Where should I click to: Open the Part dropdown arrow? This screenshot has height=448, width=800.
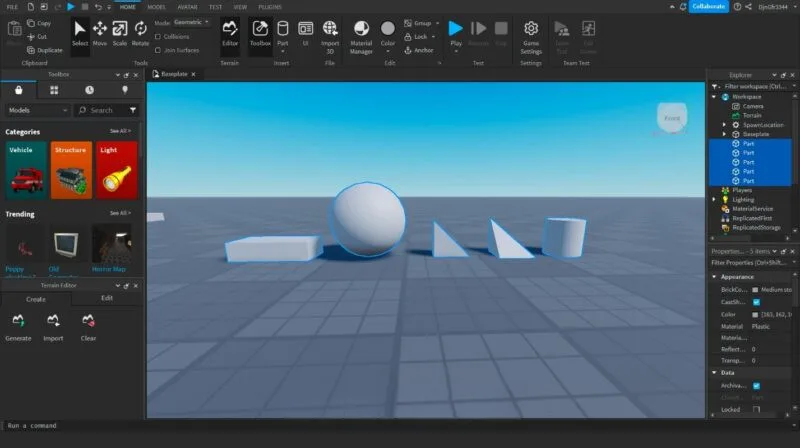pyautogui.click(x=283, y=52)
